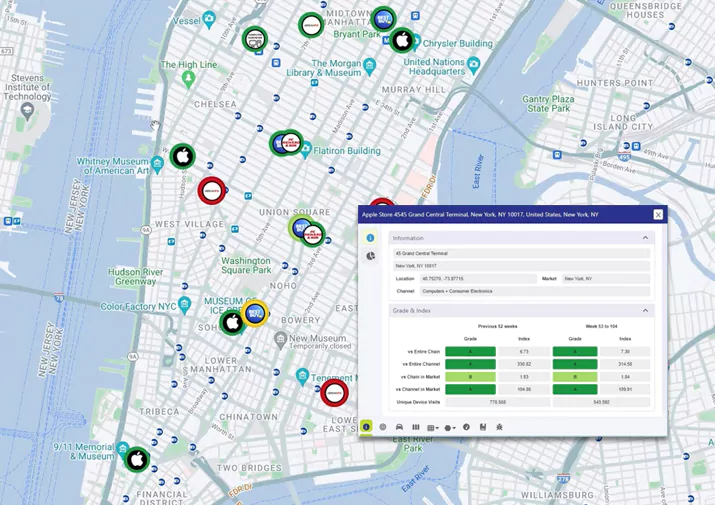Click the Channel field Computers + Consumer Electronics

(535, 291)
